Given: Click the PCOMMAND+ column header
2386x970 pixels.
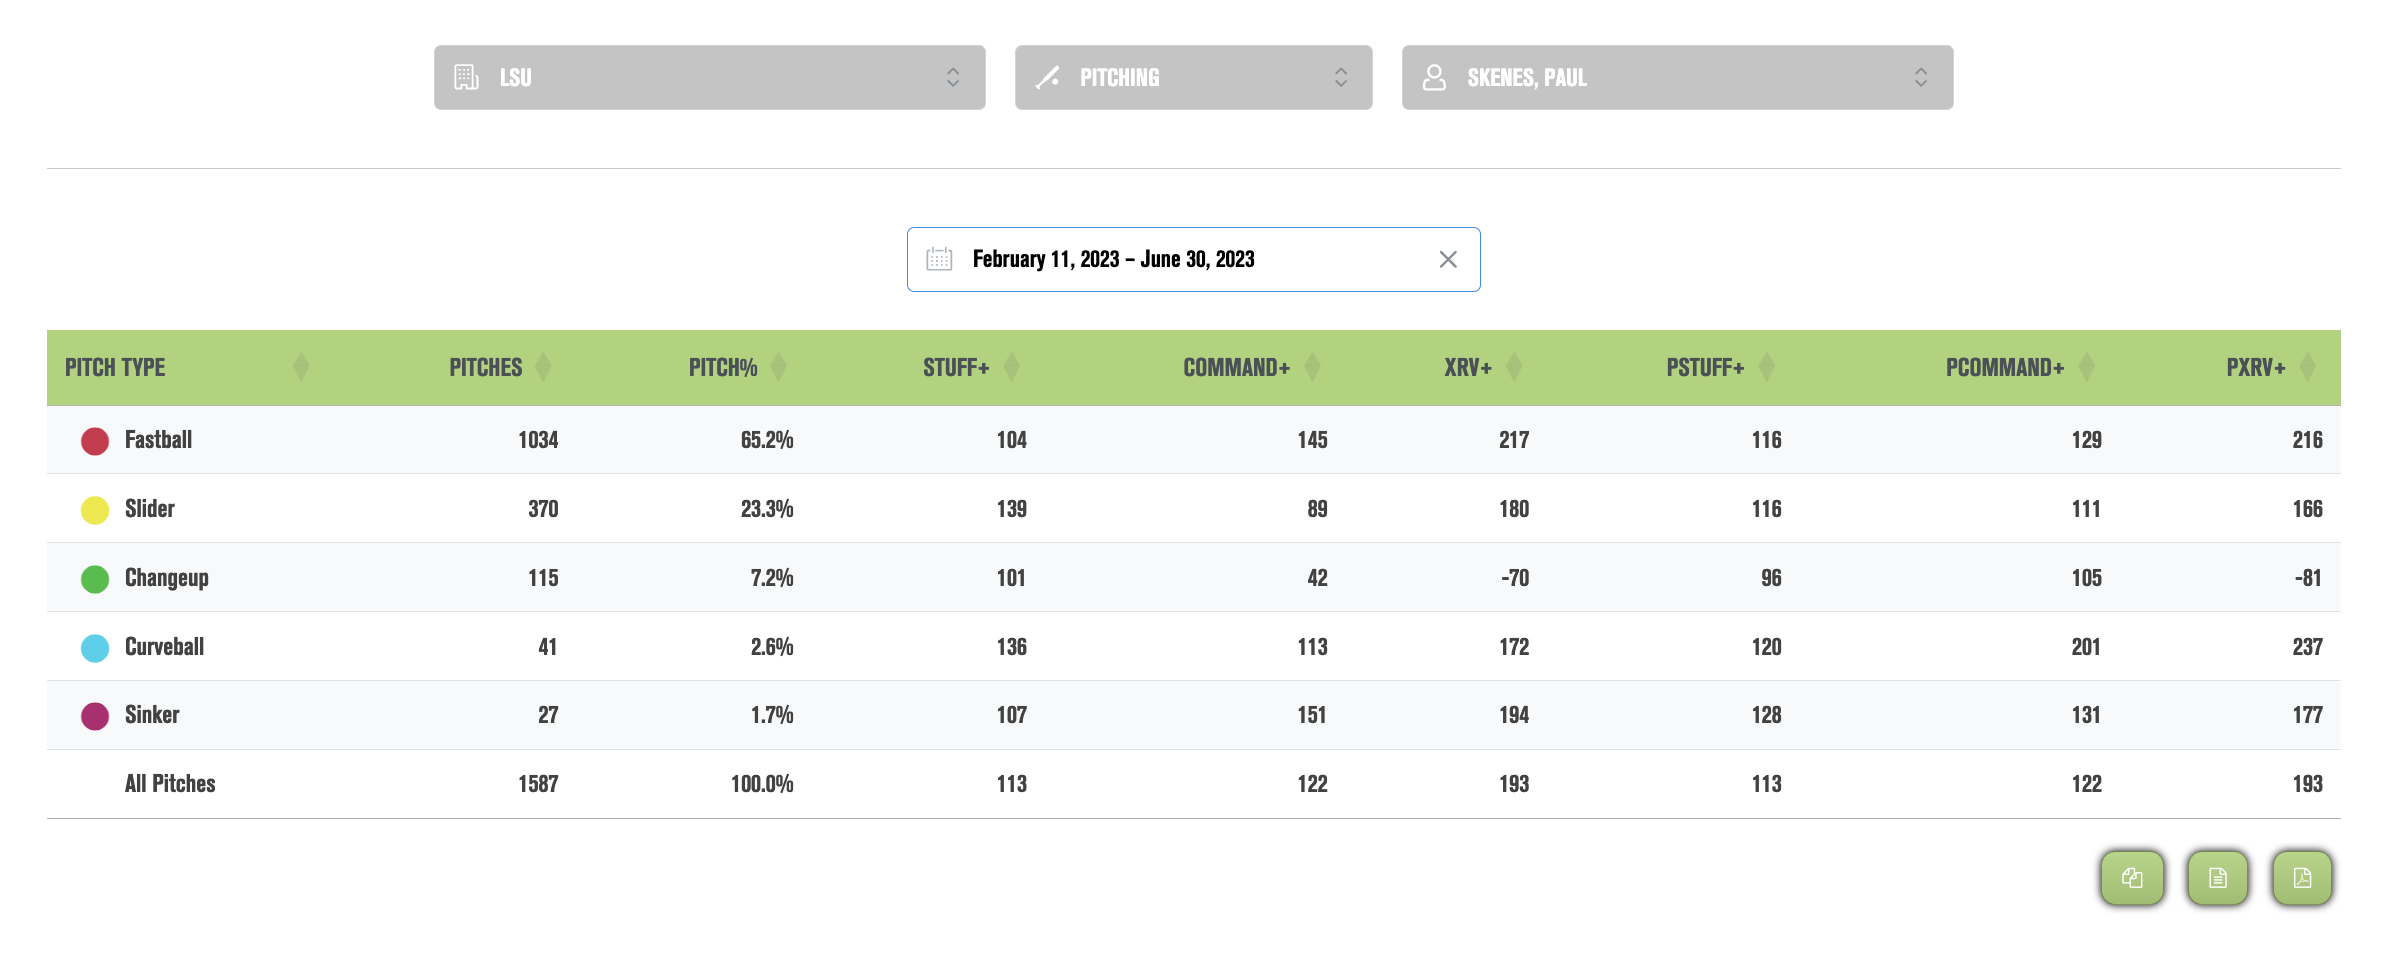Looking at the screenshot, I should (x=2005, y=367).
